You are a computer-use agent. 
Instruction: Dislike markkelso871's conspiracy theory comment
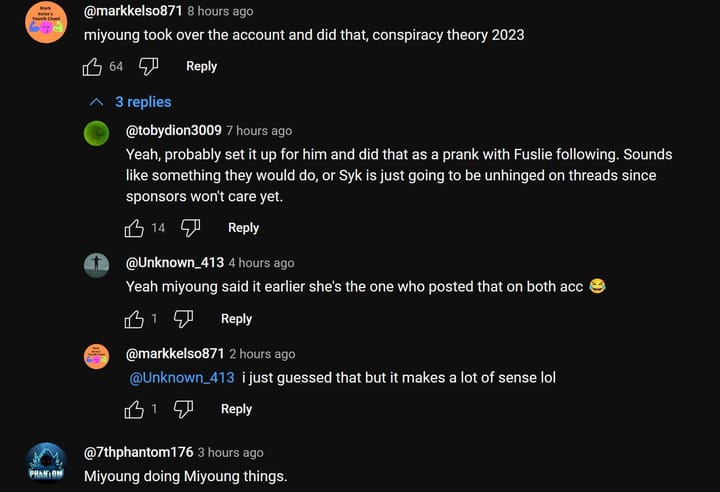pos(148,66)
